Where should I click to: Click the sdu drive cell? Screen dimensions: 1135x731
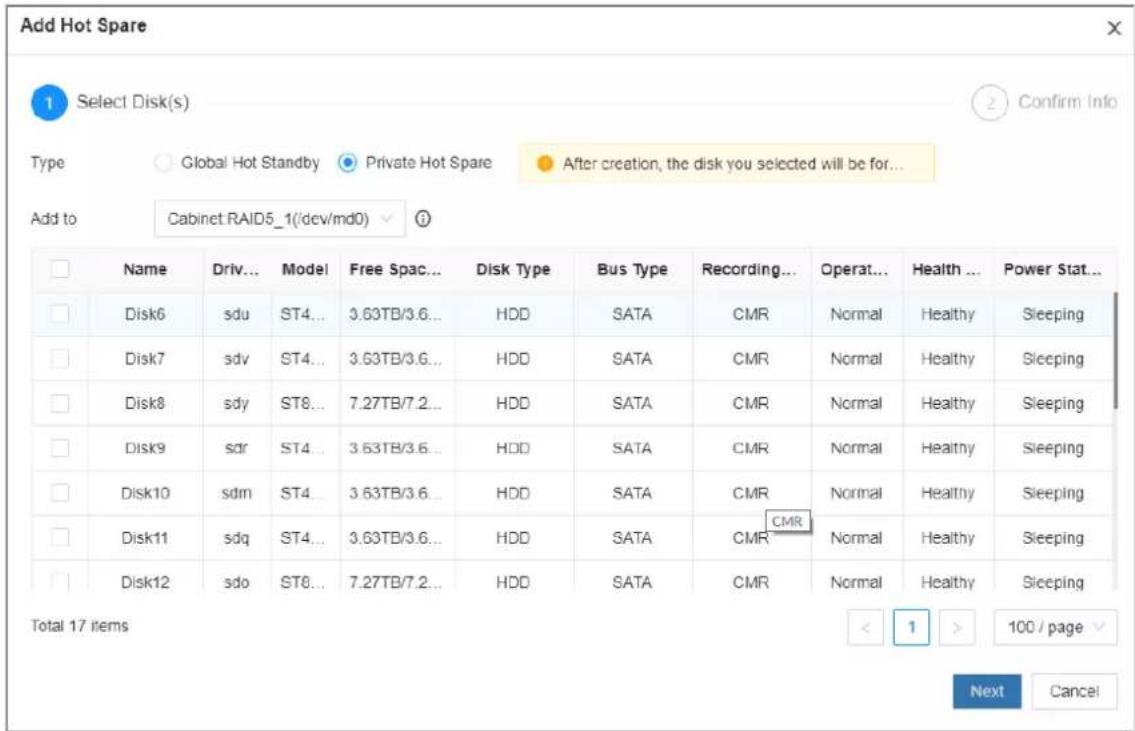(x=237, y=314)
